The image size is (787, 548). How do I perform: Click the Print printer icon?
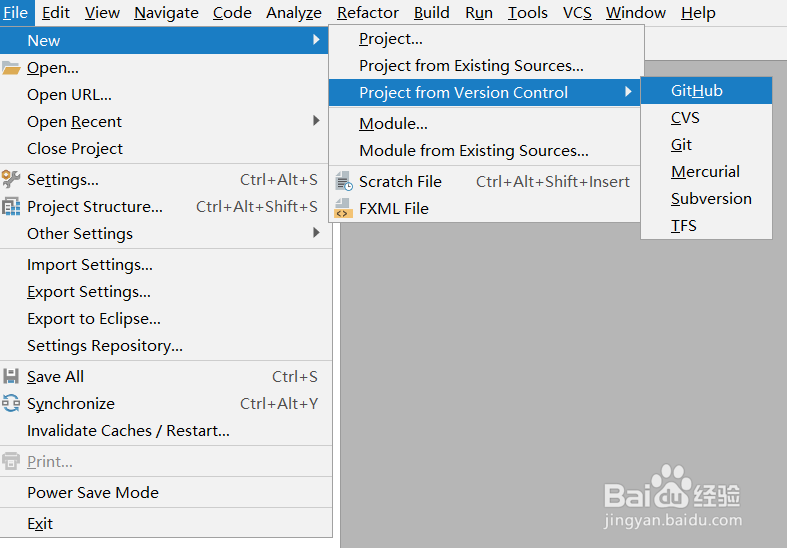tap(11, 461)
